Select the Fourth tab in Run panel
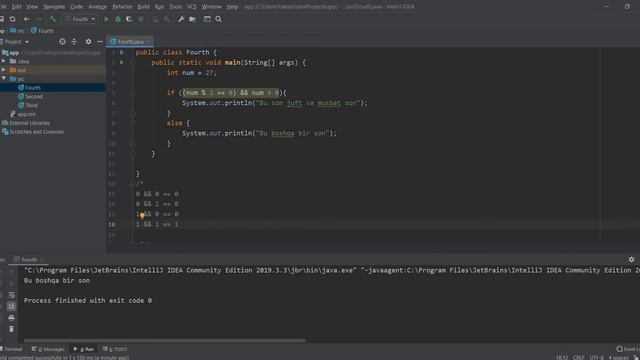The height and width of the screenshot is (360, 640). point(29,260)
